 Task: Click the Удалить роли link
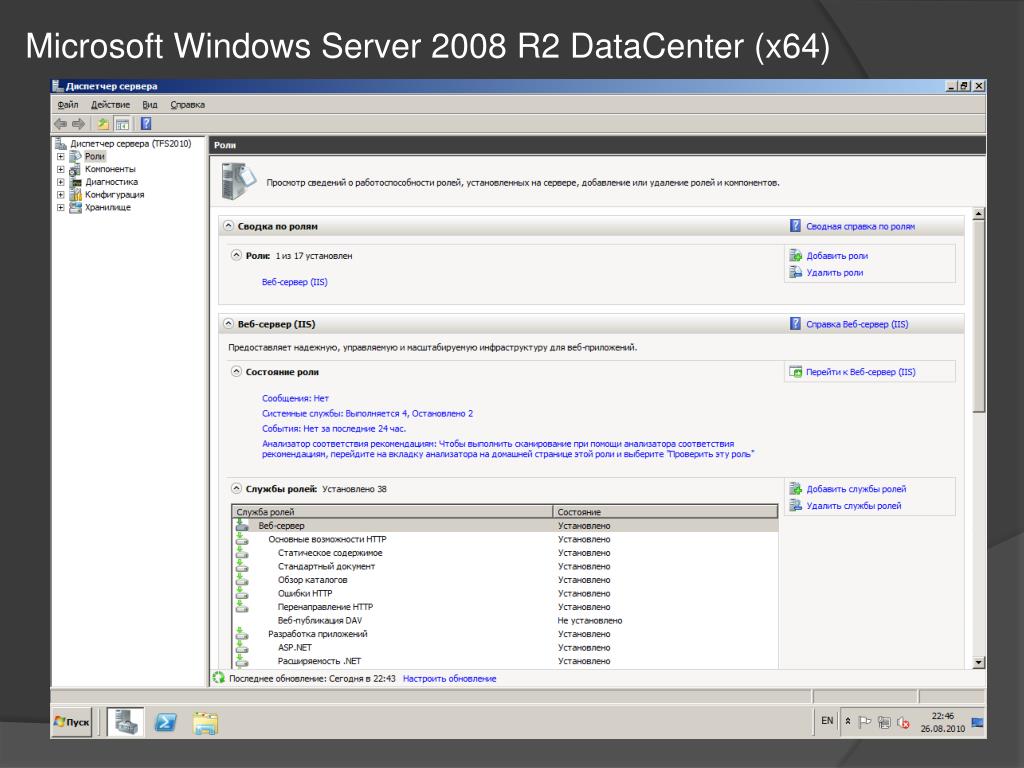[835, 273]
